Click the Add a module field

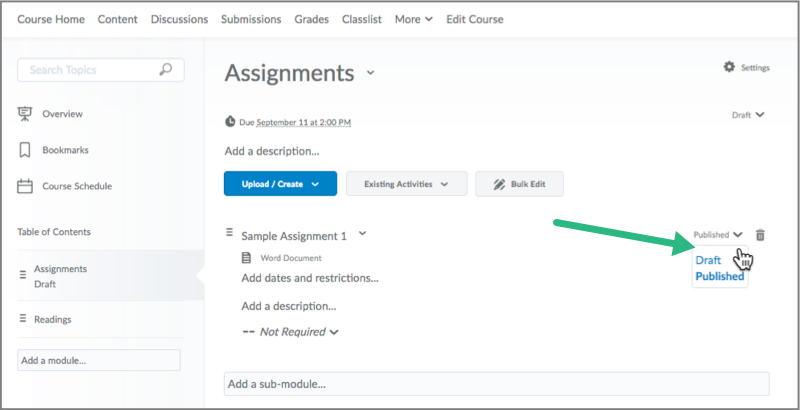coord(98,360)
